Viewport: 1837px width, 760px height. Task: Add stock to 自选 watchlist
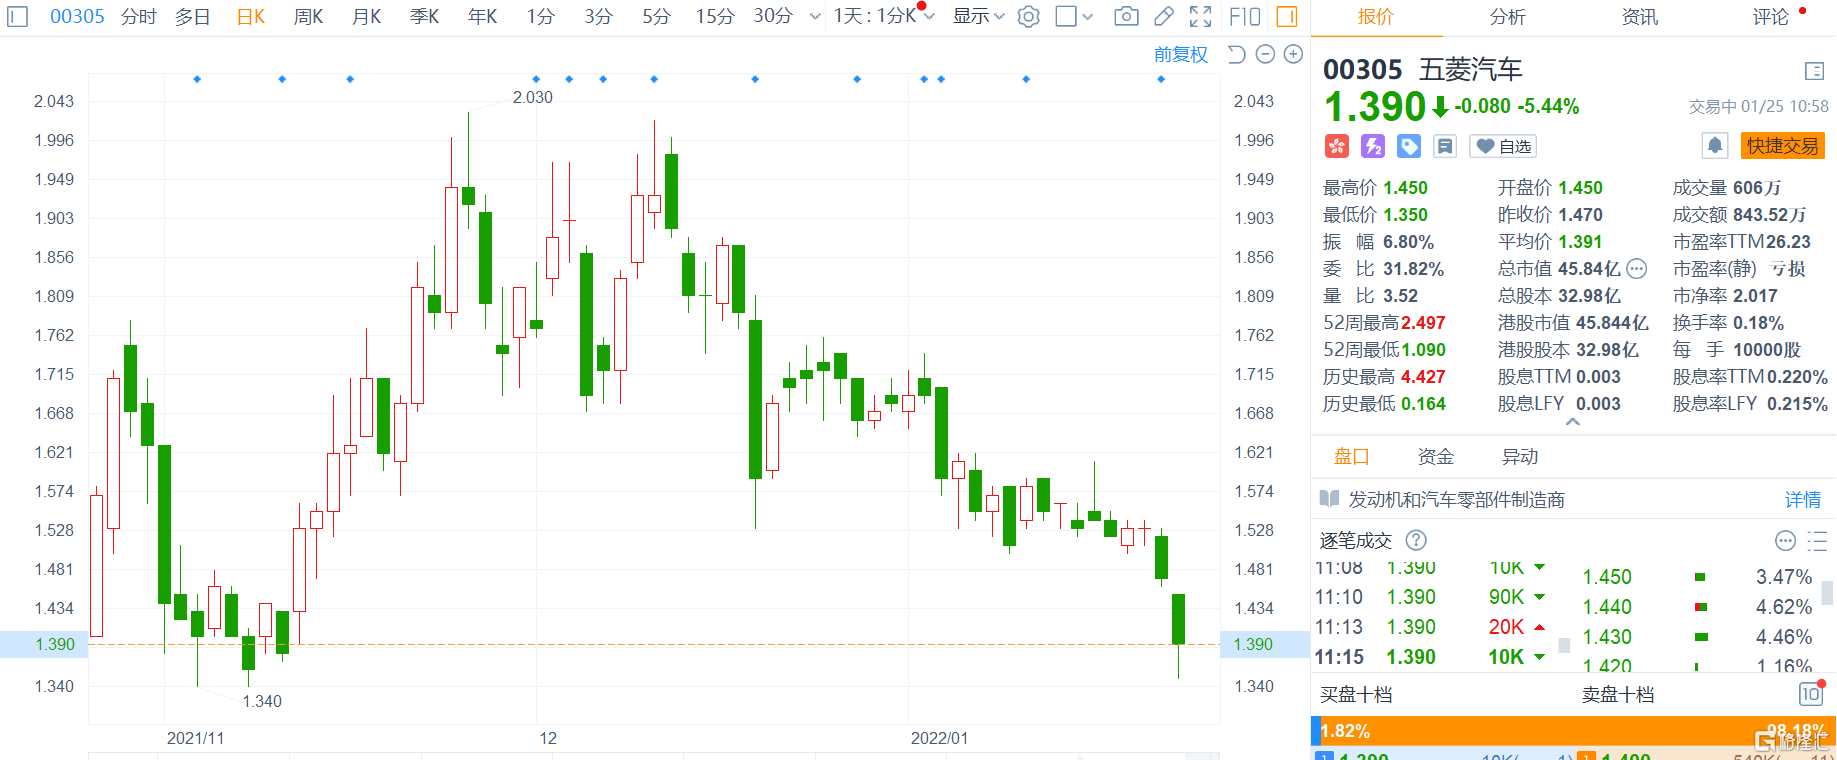click(x=1503, y=146)
